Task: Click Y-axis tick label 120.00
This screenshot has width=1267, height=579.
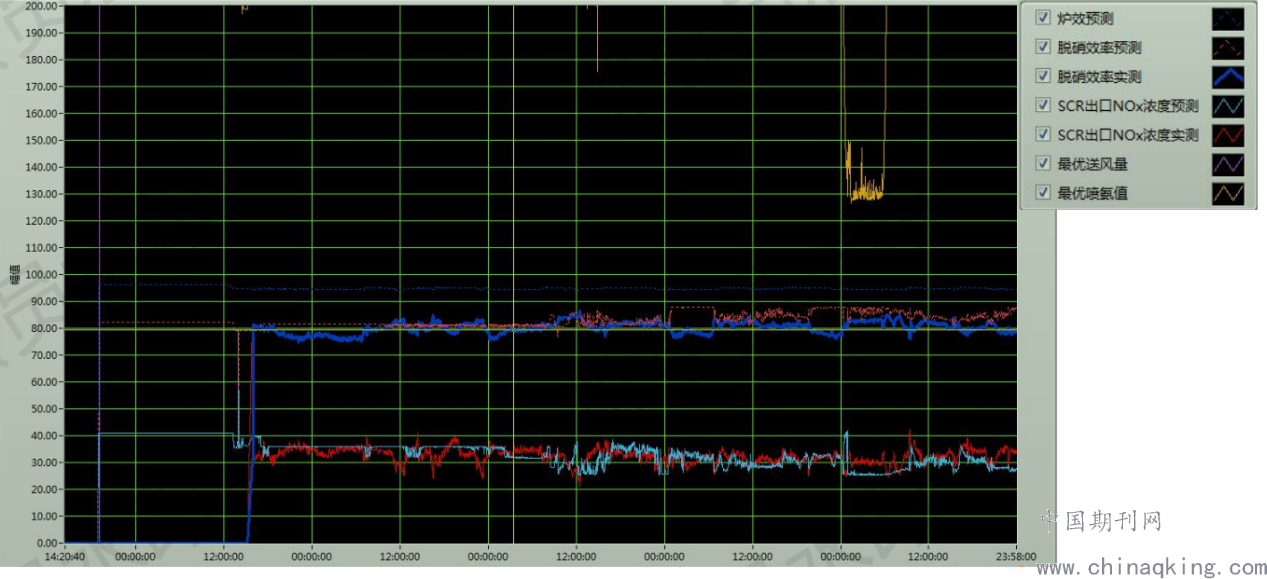Action: [41, 220]
